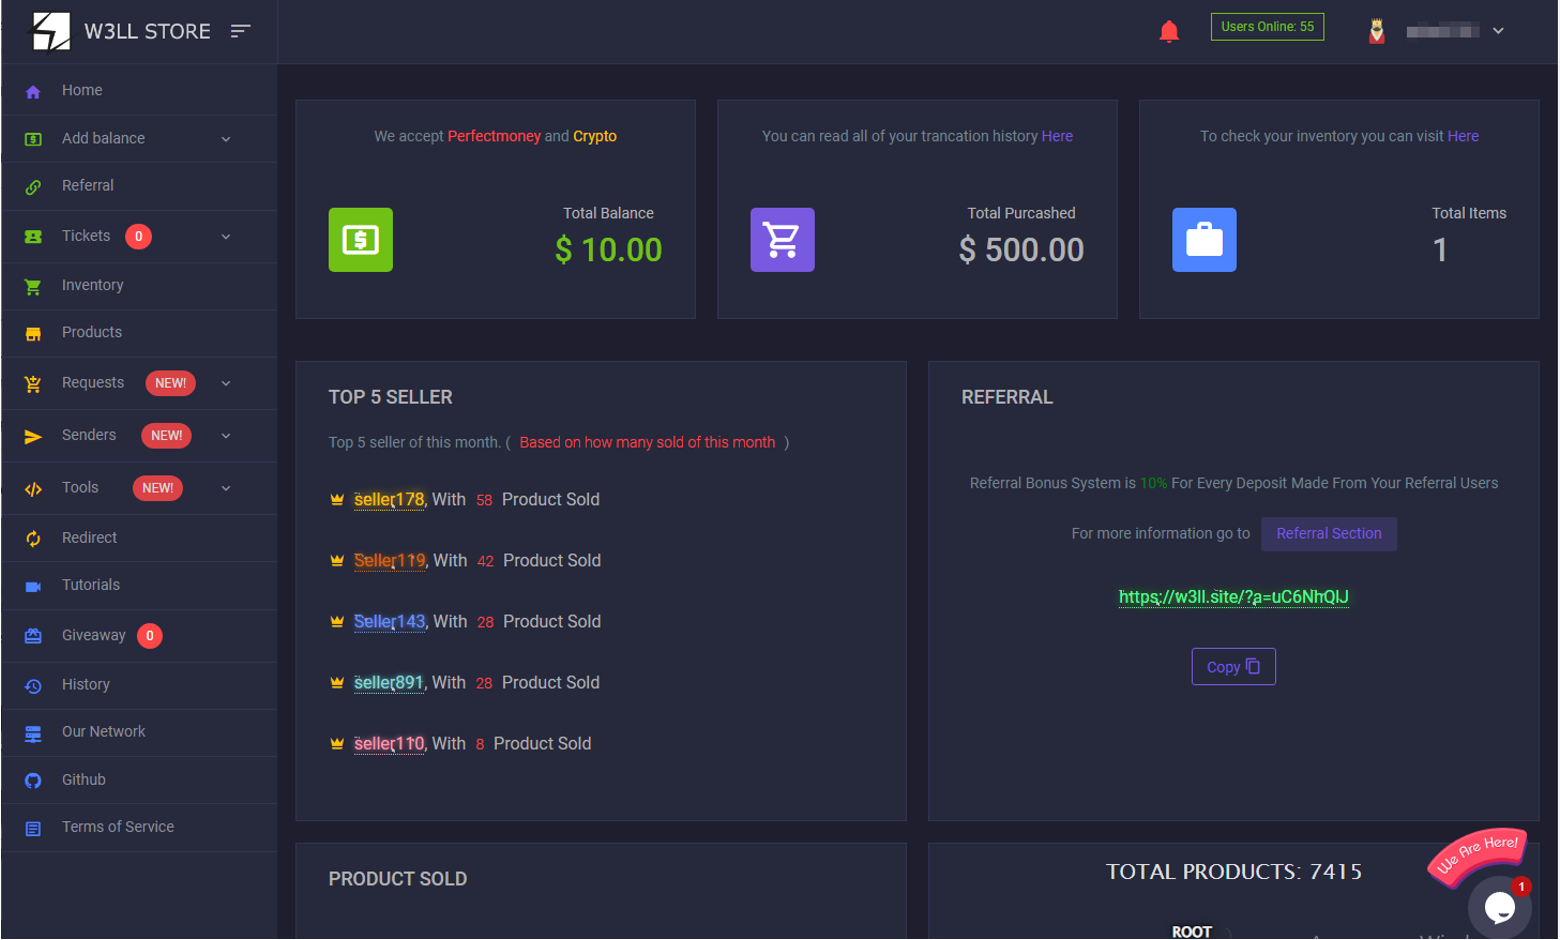Open the Tools dropdown in sidebar
This screenshot has width=1560, height=940.
pos(224,488)
